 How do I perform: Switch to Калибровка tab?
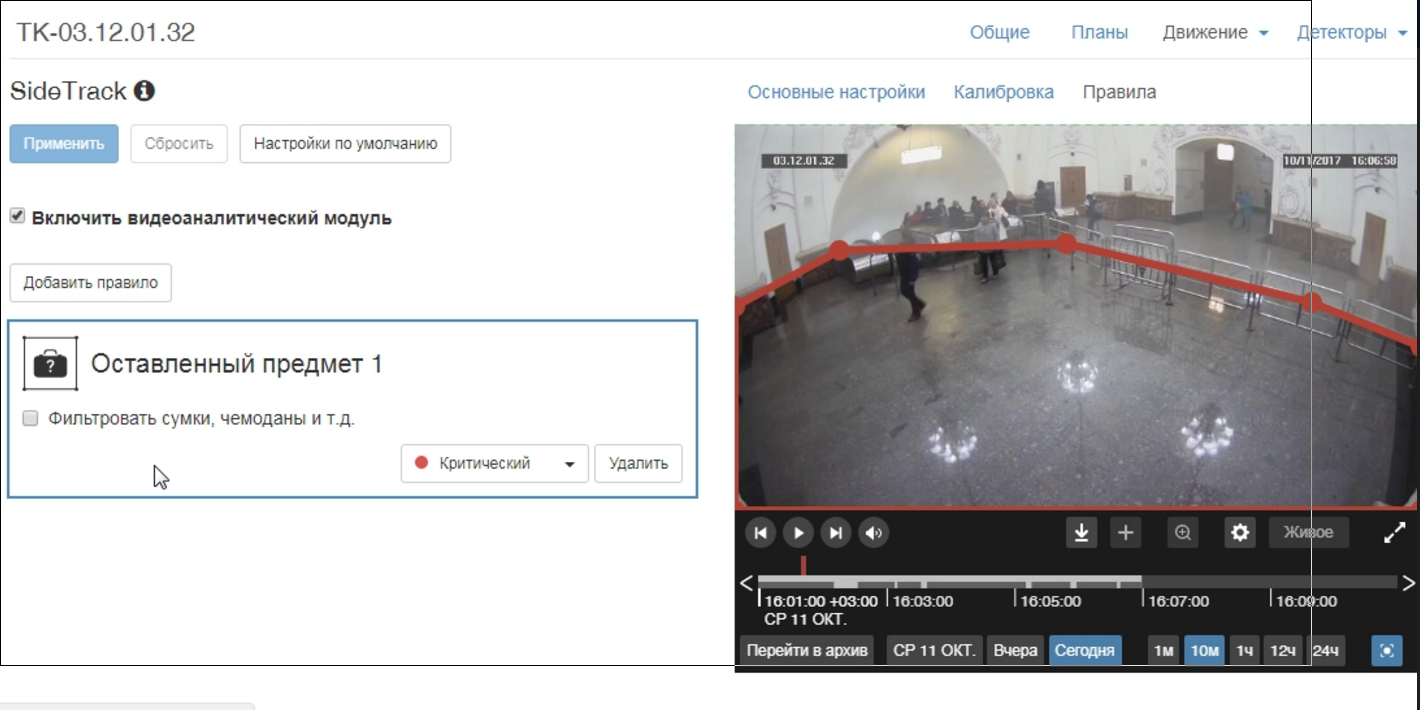coord(1003,92)
